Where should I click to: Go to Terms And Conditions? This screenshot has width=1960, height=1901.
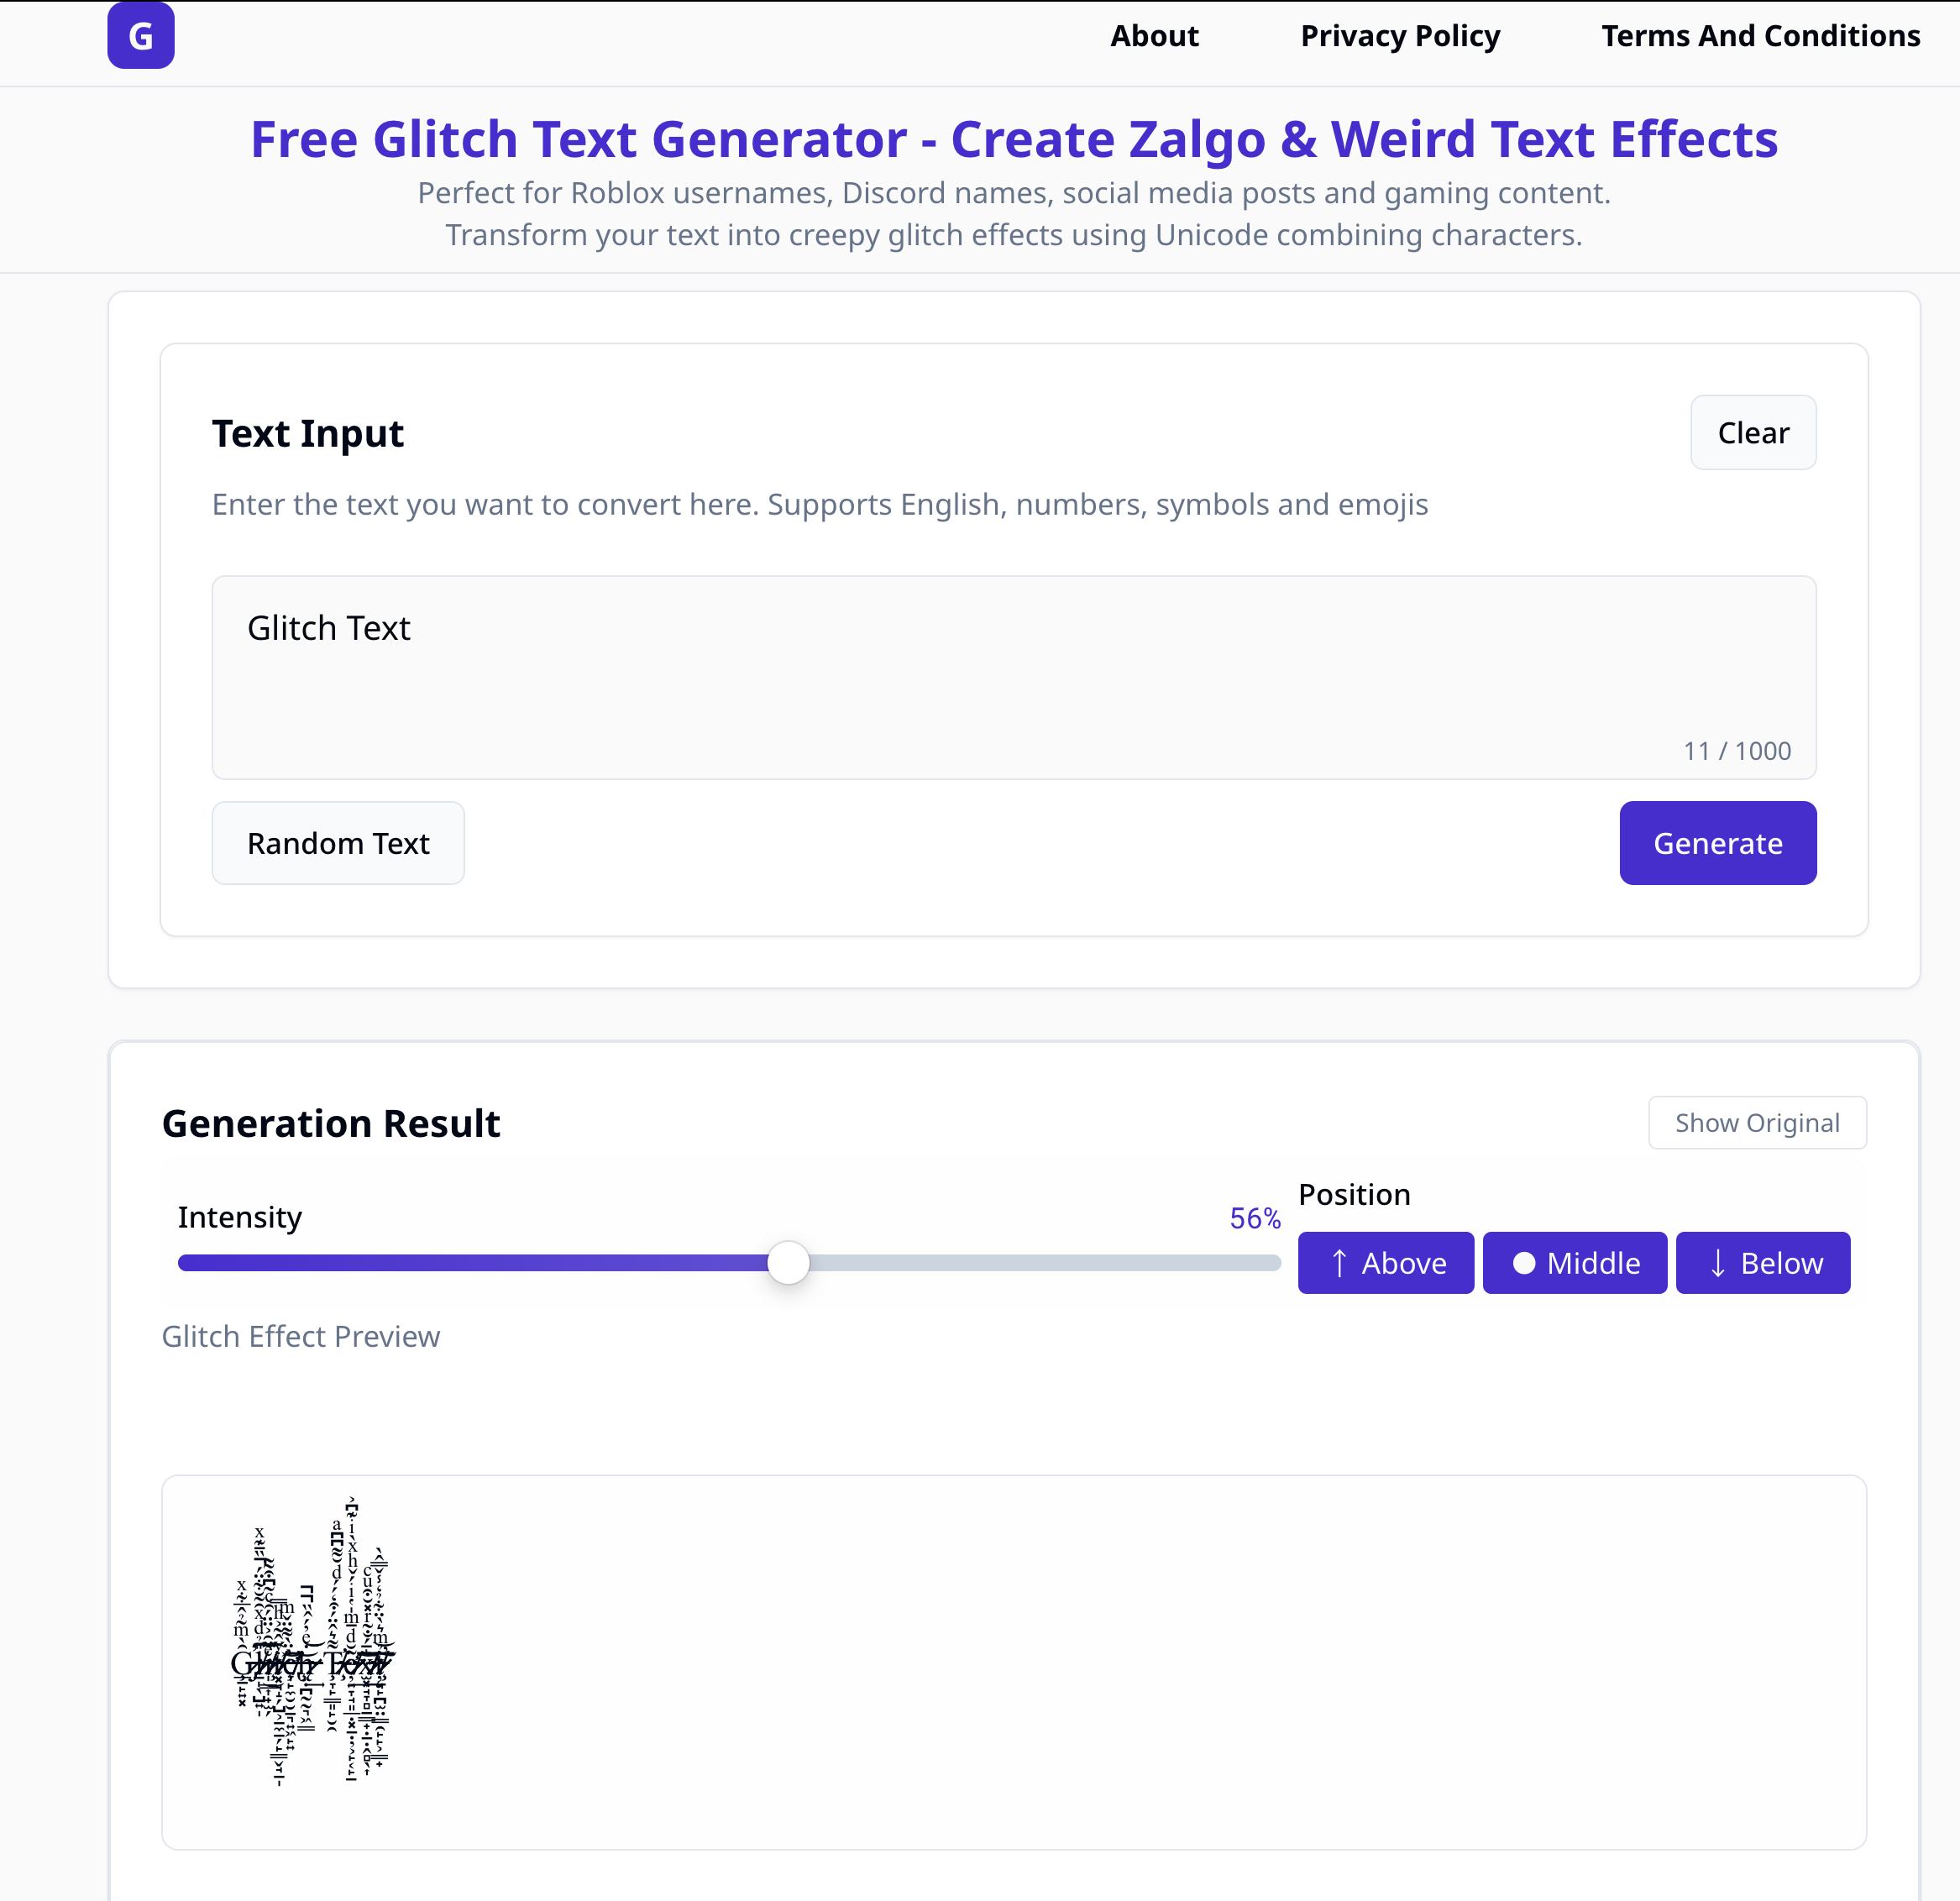click(1760, 36)
